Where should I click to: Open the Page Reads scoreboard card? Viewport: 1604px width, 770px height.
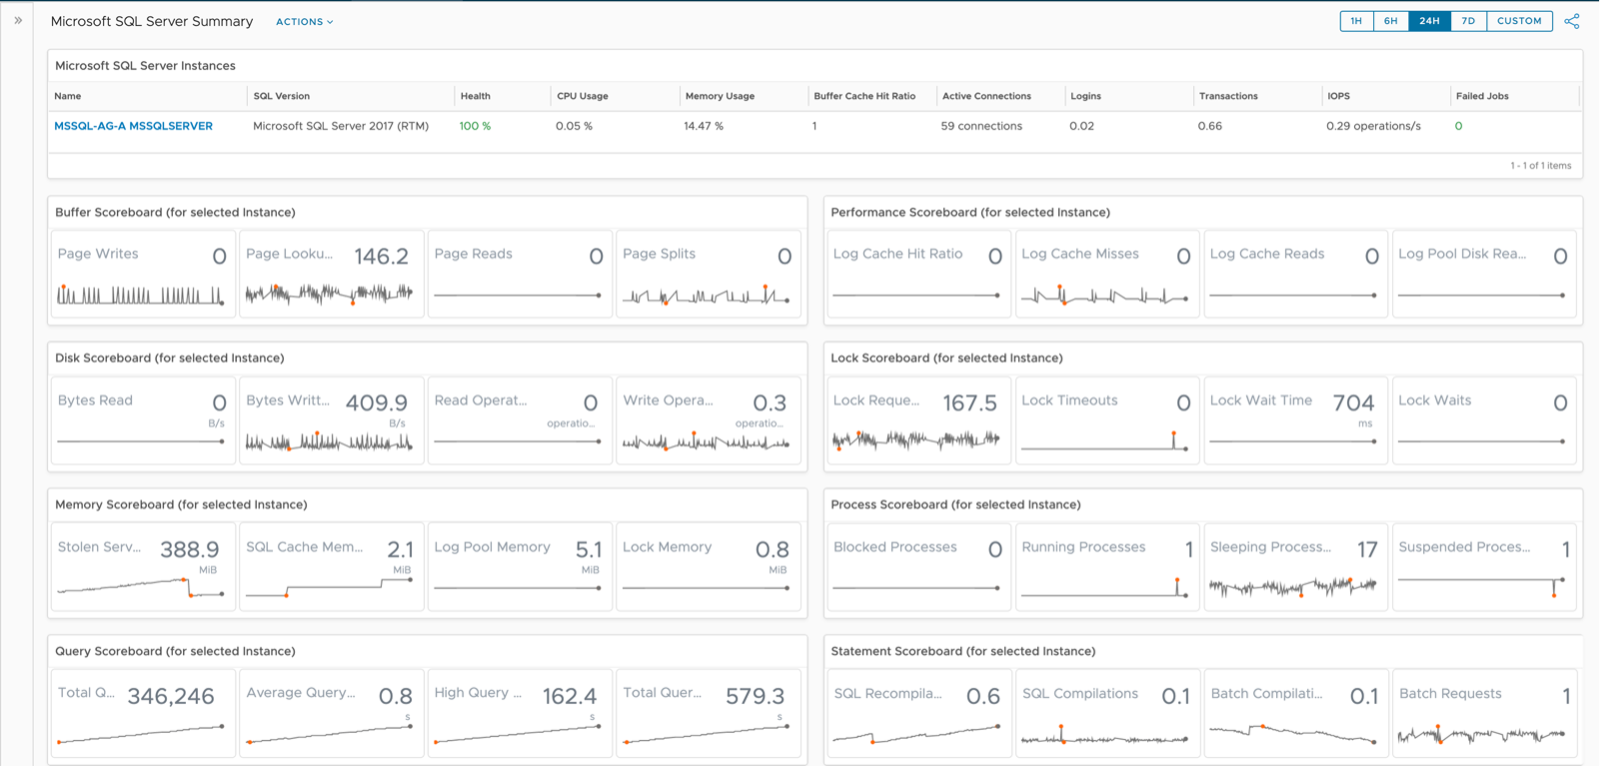pos(520,275)
